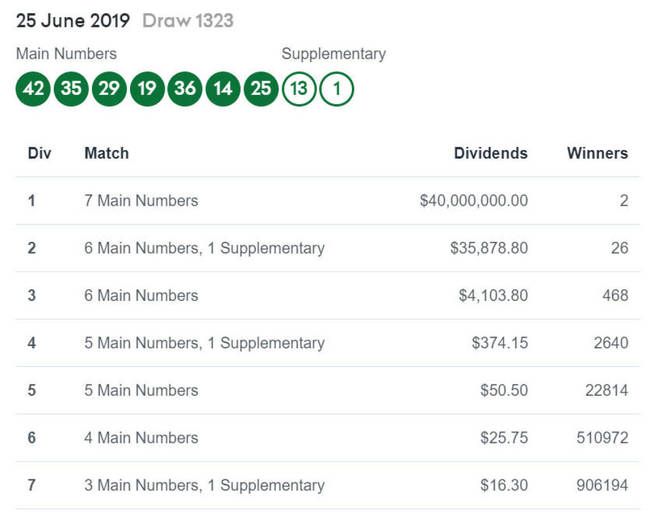Select the $40,000,000.00 dividend cell
The height and width of the screenshot is (514, 654).
click(x=474, y=201)
